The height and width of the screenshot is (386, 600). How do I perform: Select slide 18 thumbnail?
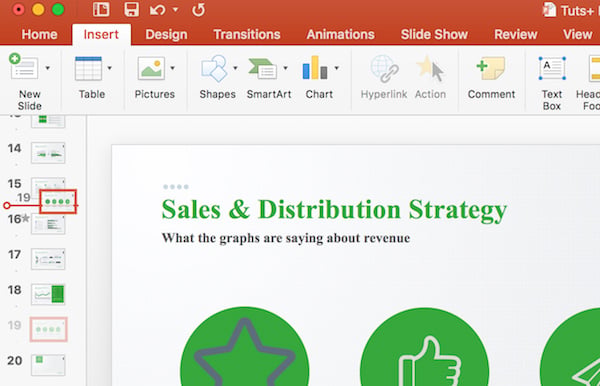click(x=48, y=294)
